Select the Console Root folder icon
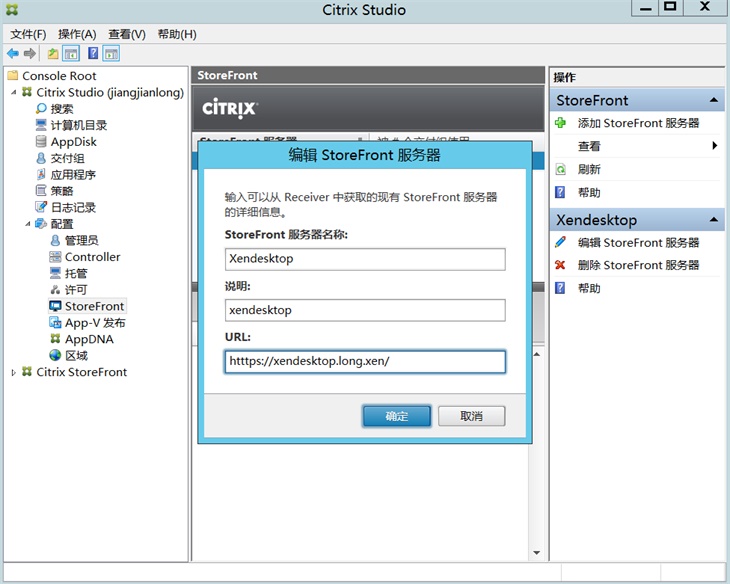Screen dimensions: 730x584 (x=13, y=75)
